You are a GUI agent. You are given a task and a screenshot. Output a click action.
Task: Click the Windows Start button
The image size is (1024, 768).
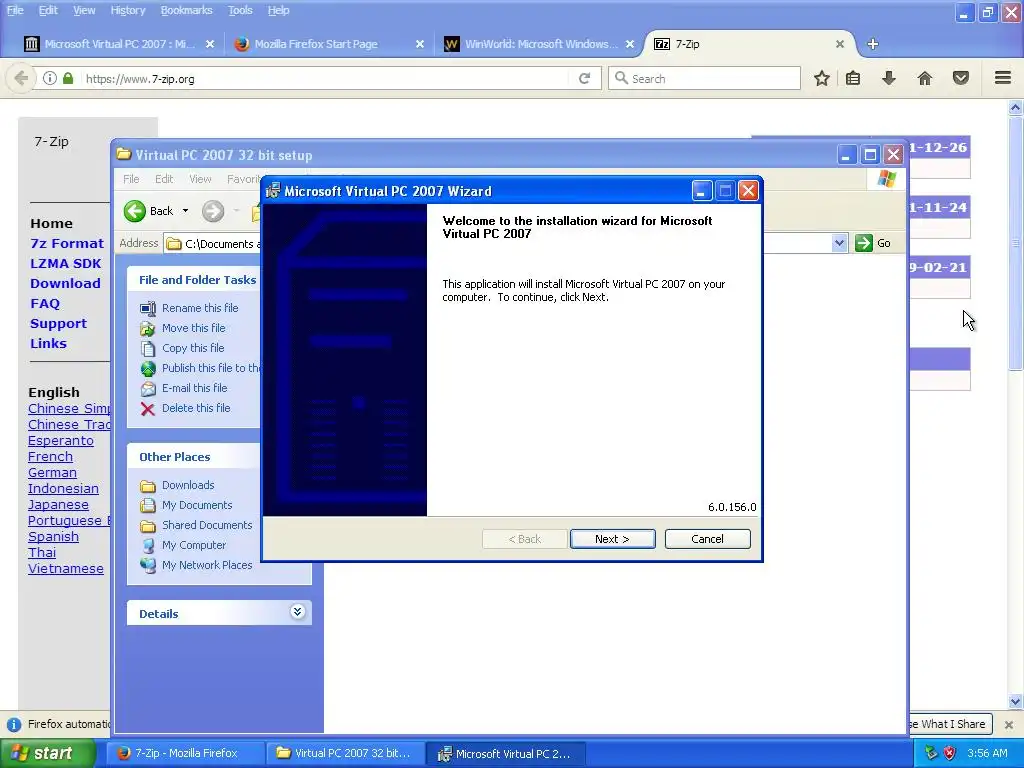click(x=47, y=754)
